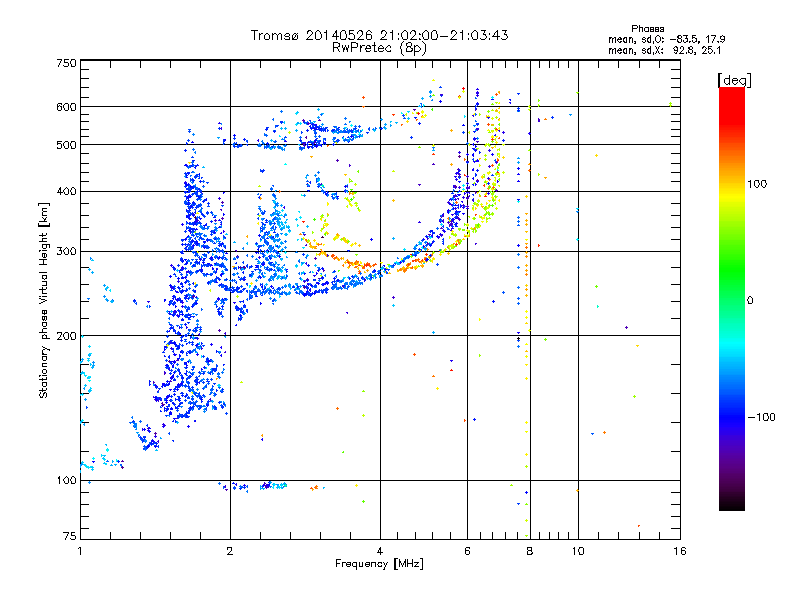Screen dimensions: 800x600
Task: Click the 'mean, sd,X: 92.8, 25.1' statistic
Action: click(x=664, y=51)
